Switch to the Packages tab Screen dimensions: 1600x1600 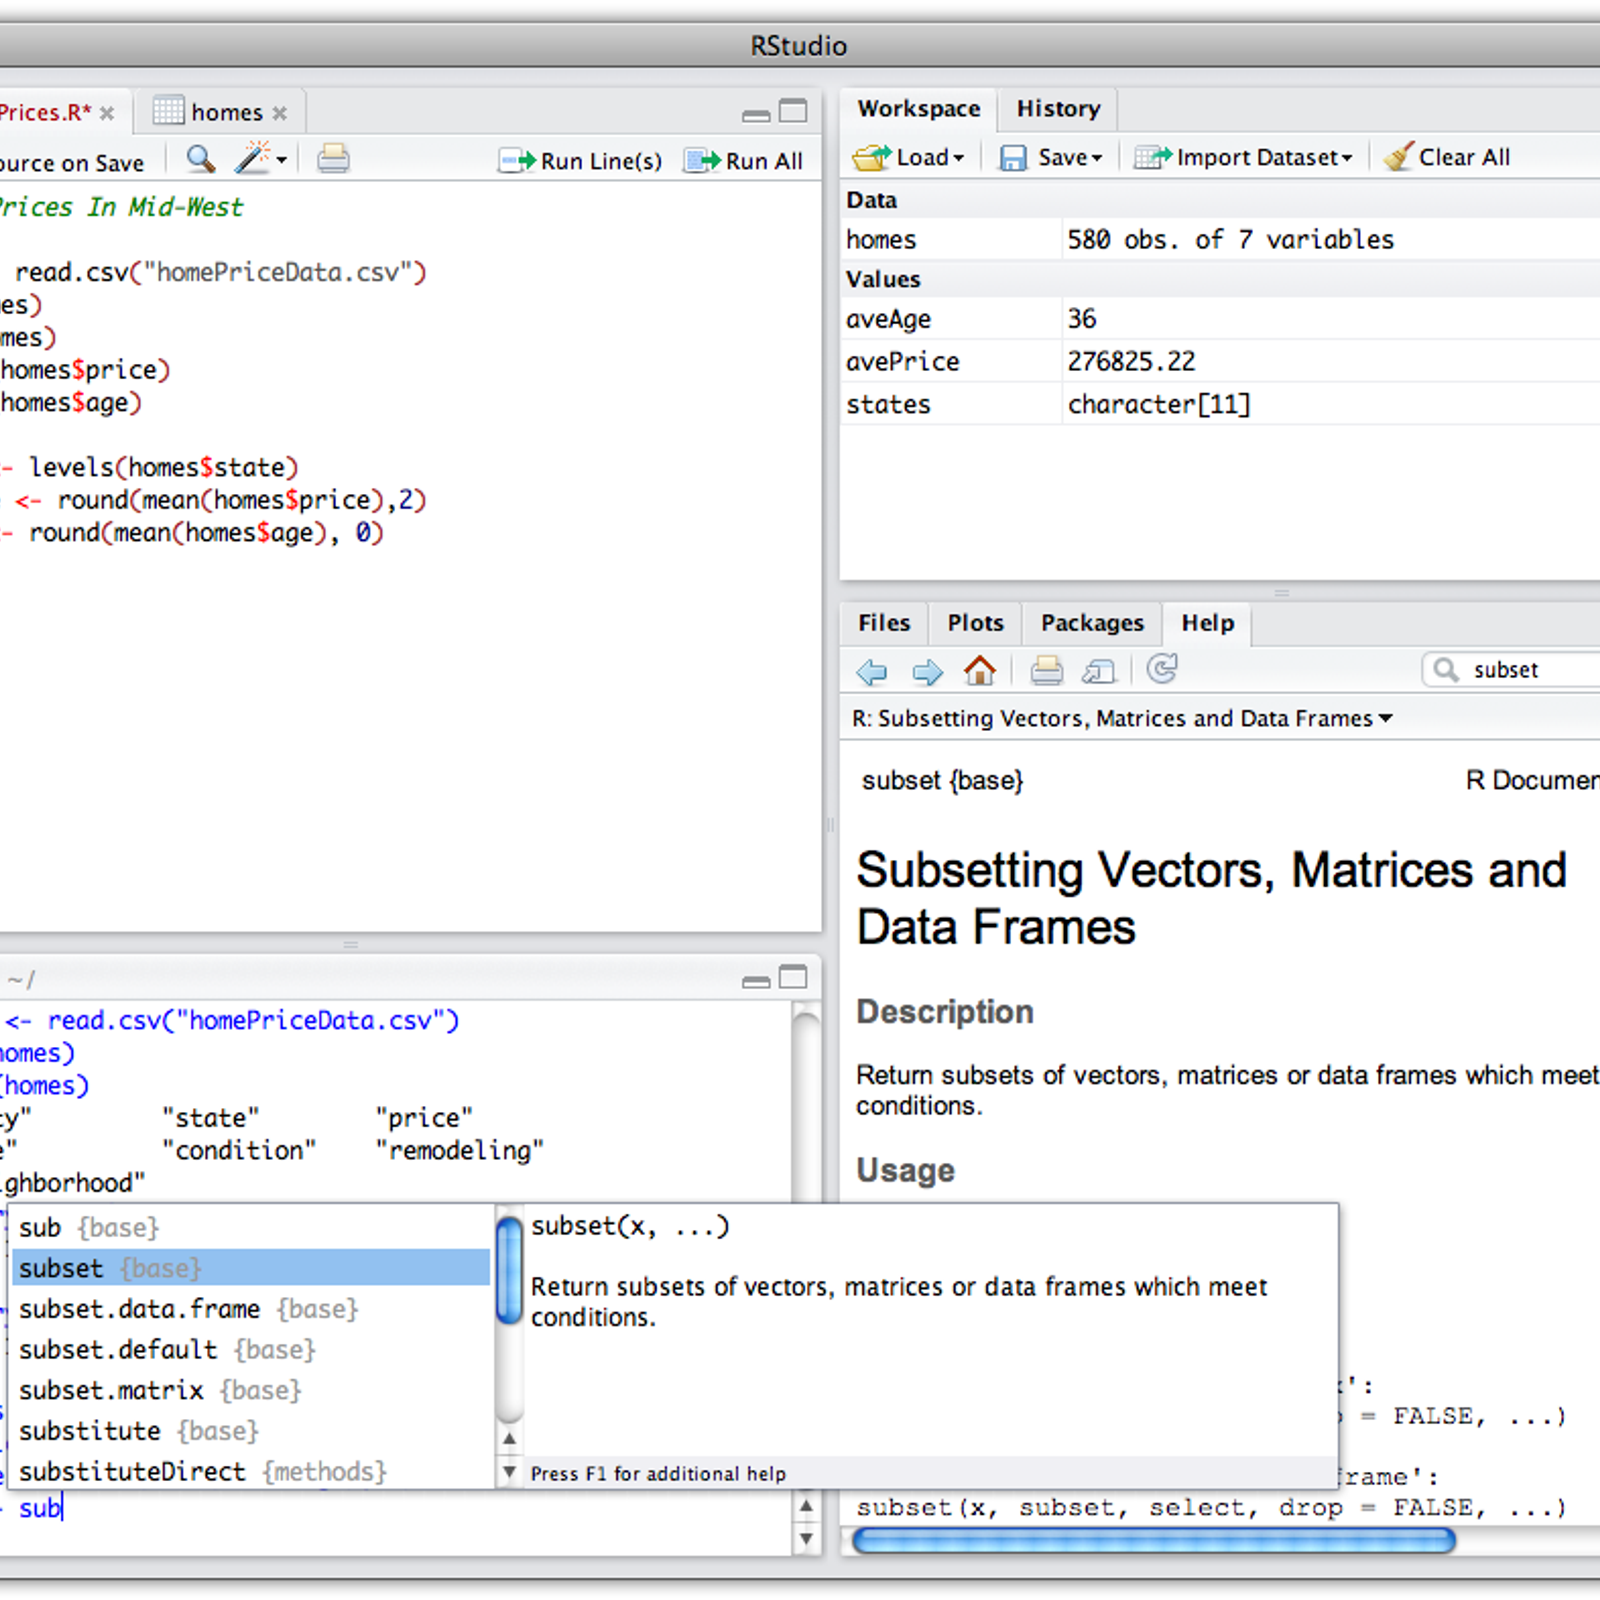pyautogui.click(x=1092, y=623)
